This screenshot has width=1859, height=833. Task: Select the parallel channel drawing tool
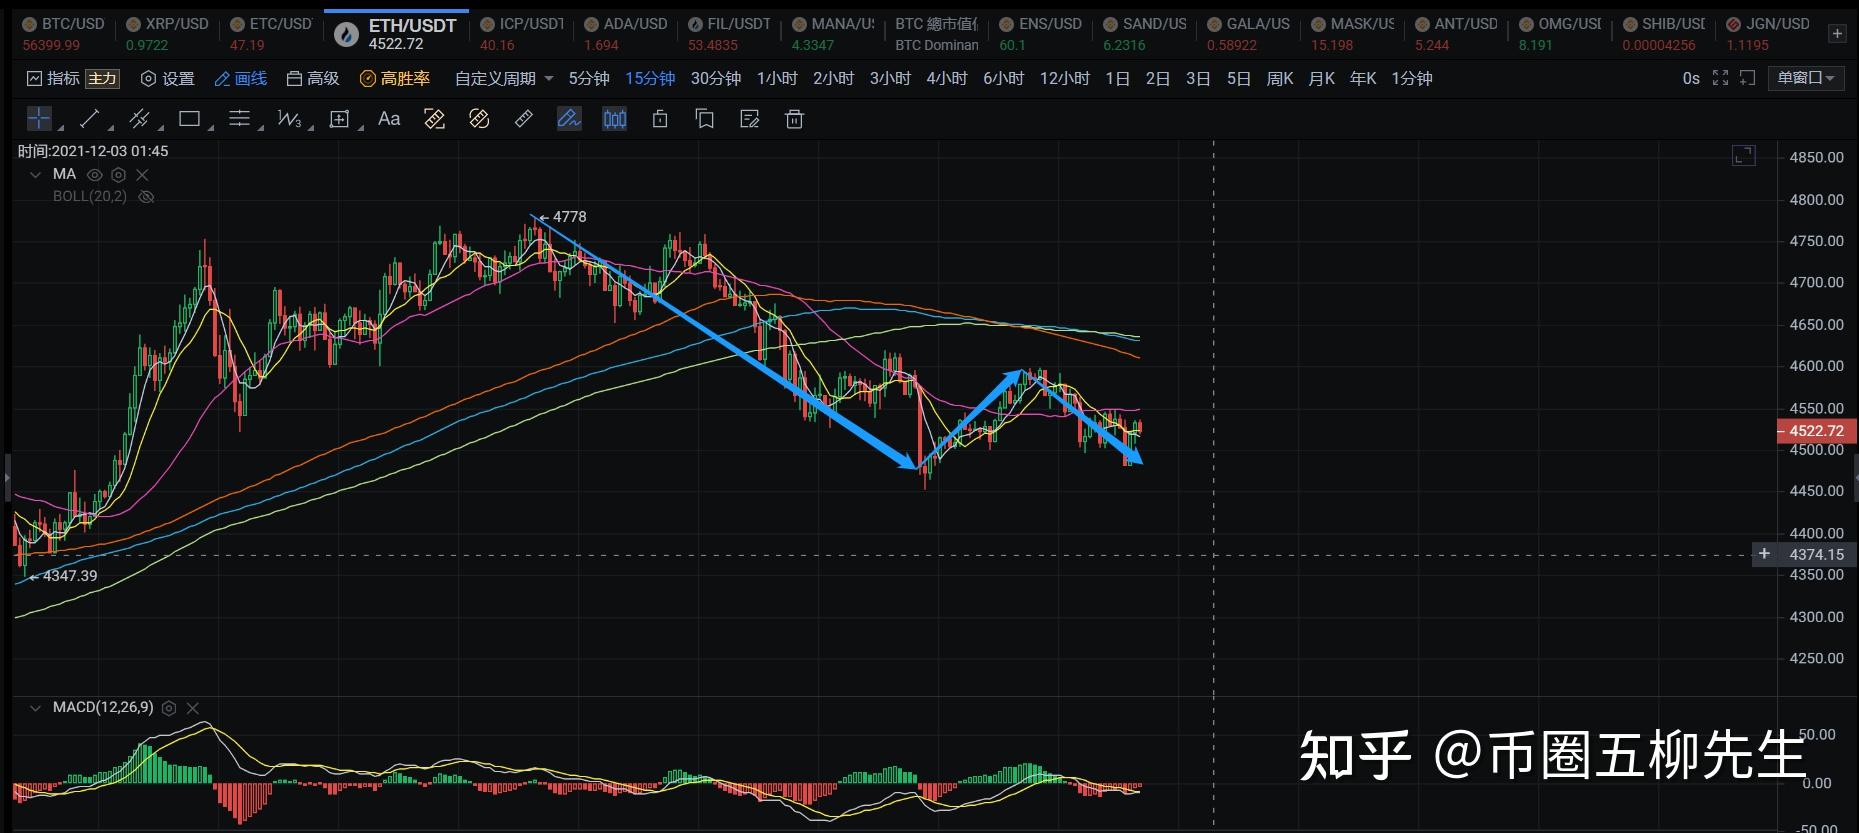pyautogui.click(x=139, y=119)
